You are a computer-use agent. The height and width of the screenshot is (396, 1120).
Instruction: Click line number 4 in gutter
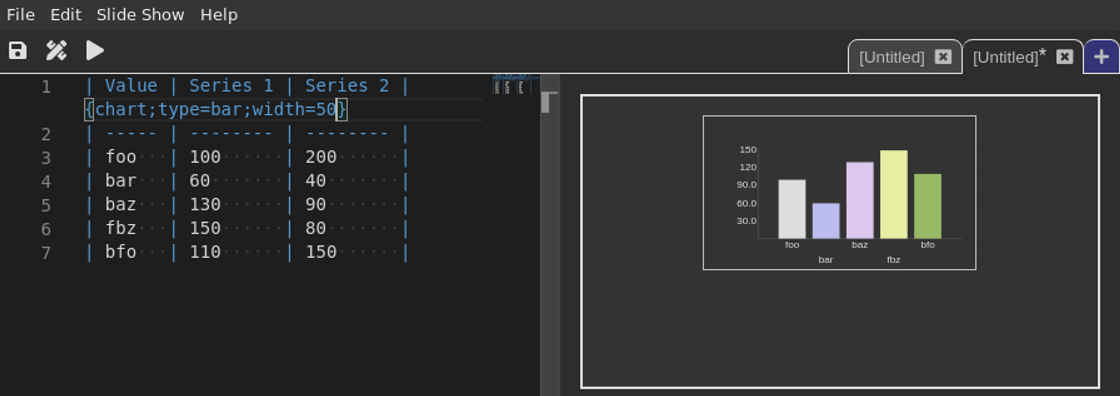click(x=46, y=181)
